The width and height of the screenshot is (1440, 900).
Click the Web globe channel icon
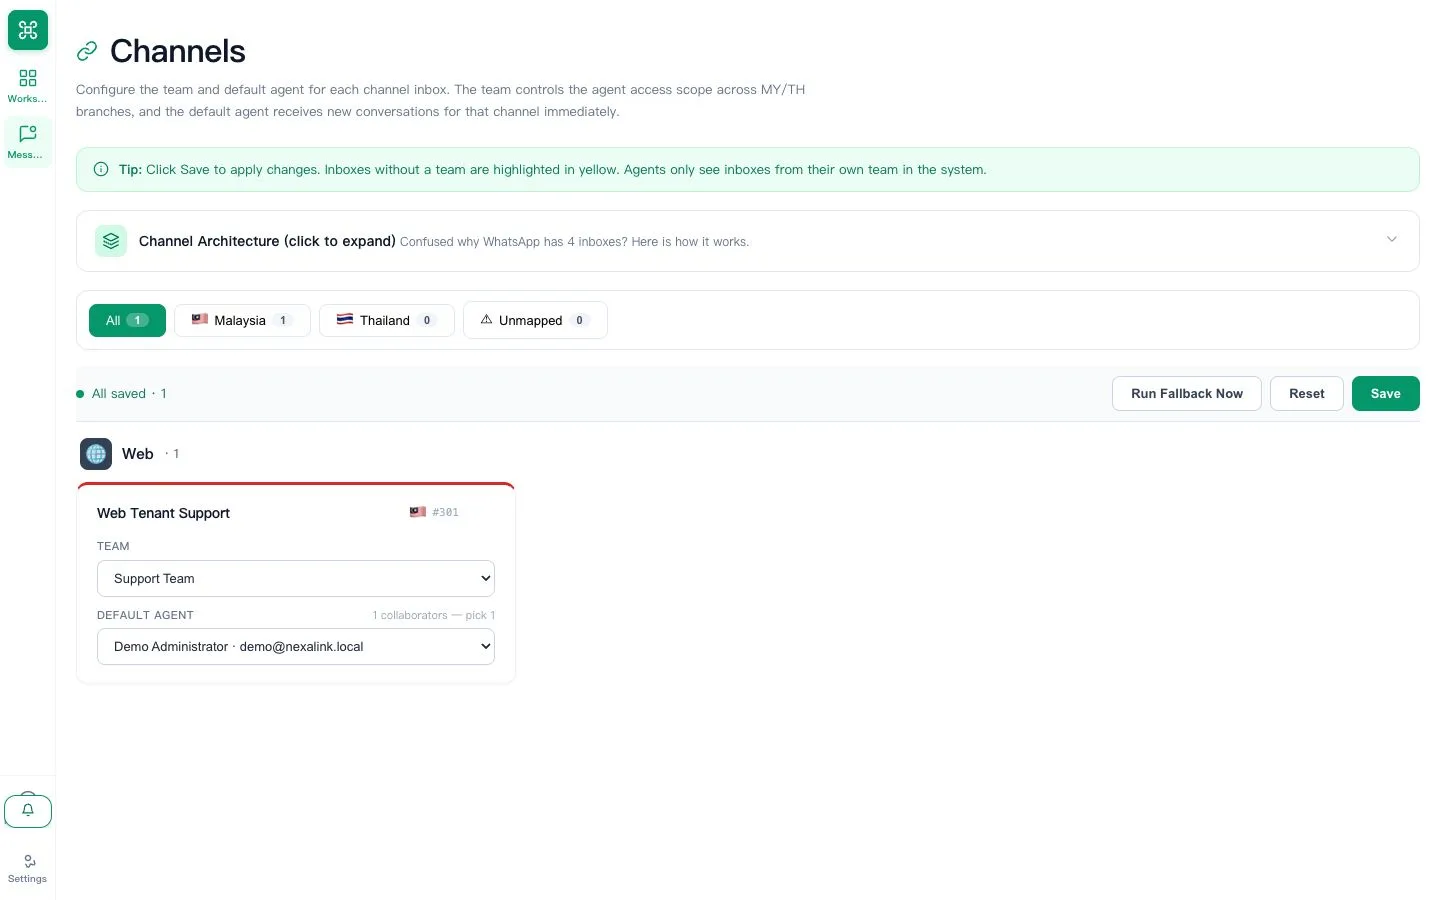coord(96,454)
